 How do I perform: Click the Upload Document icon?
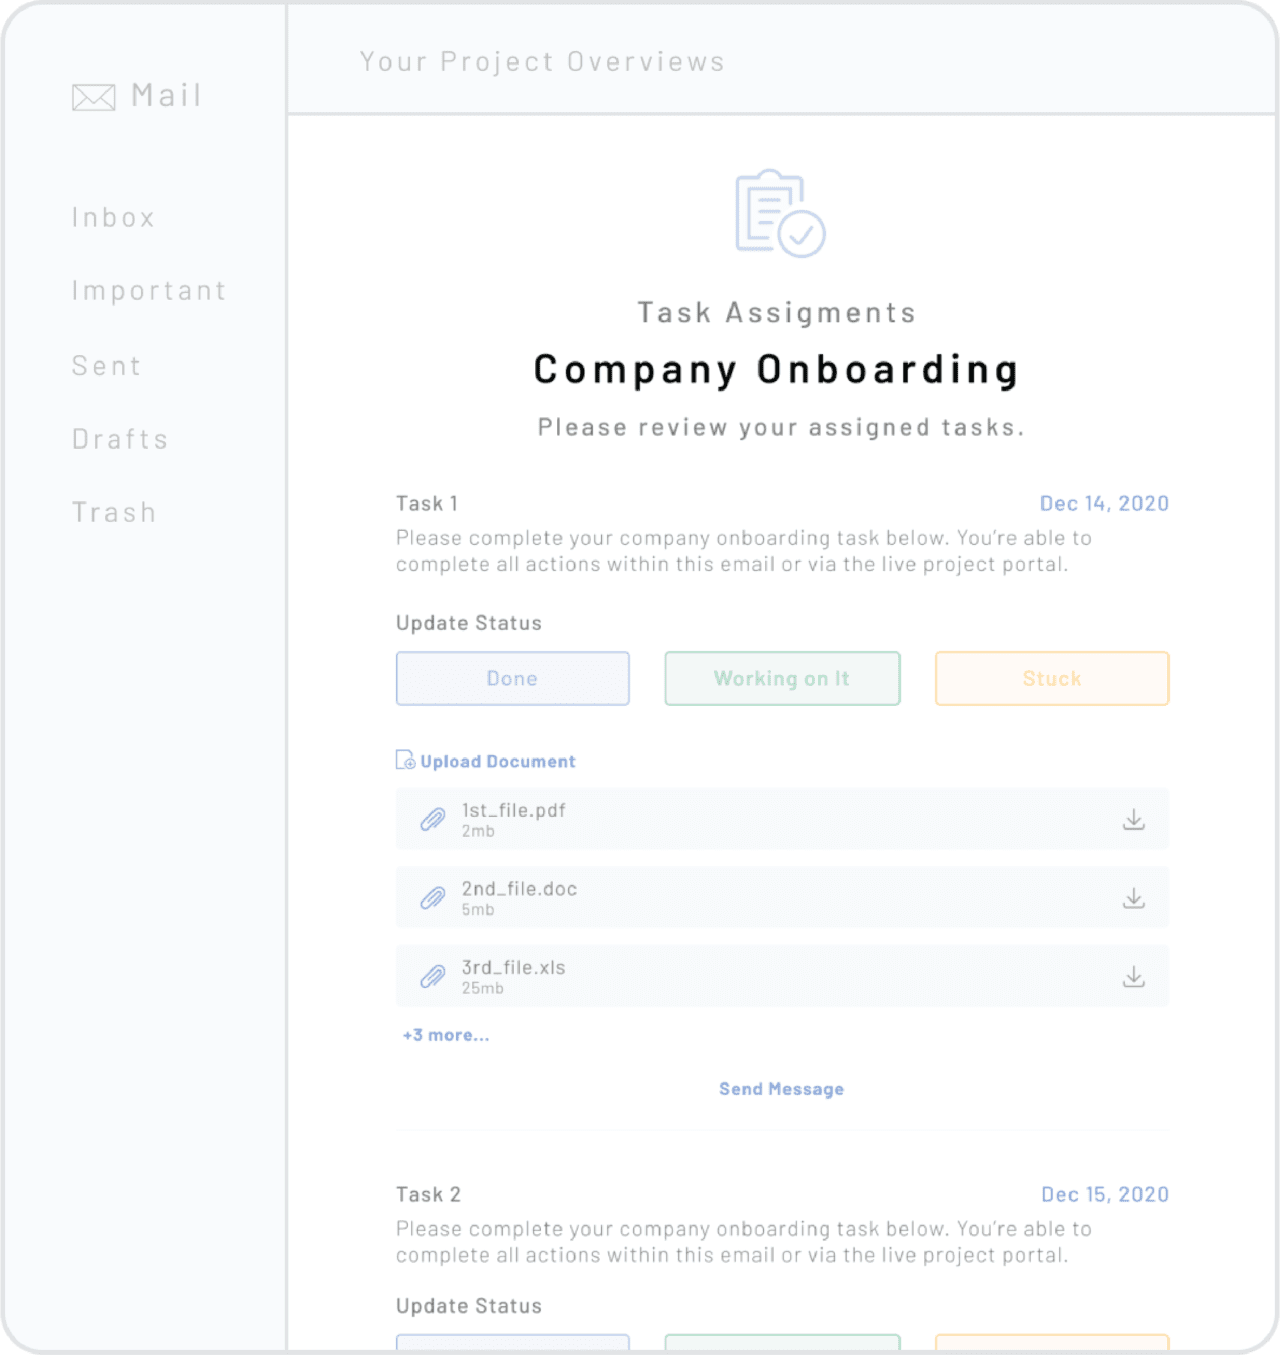pyautogui.click(x=404, y=760)
